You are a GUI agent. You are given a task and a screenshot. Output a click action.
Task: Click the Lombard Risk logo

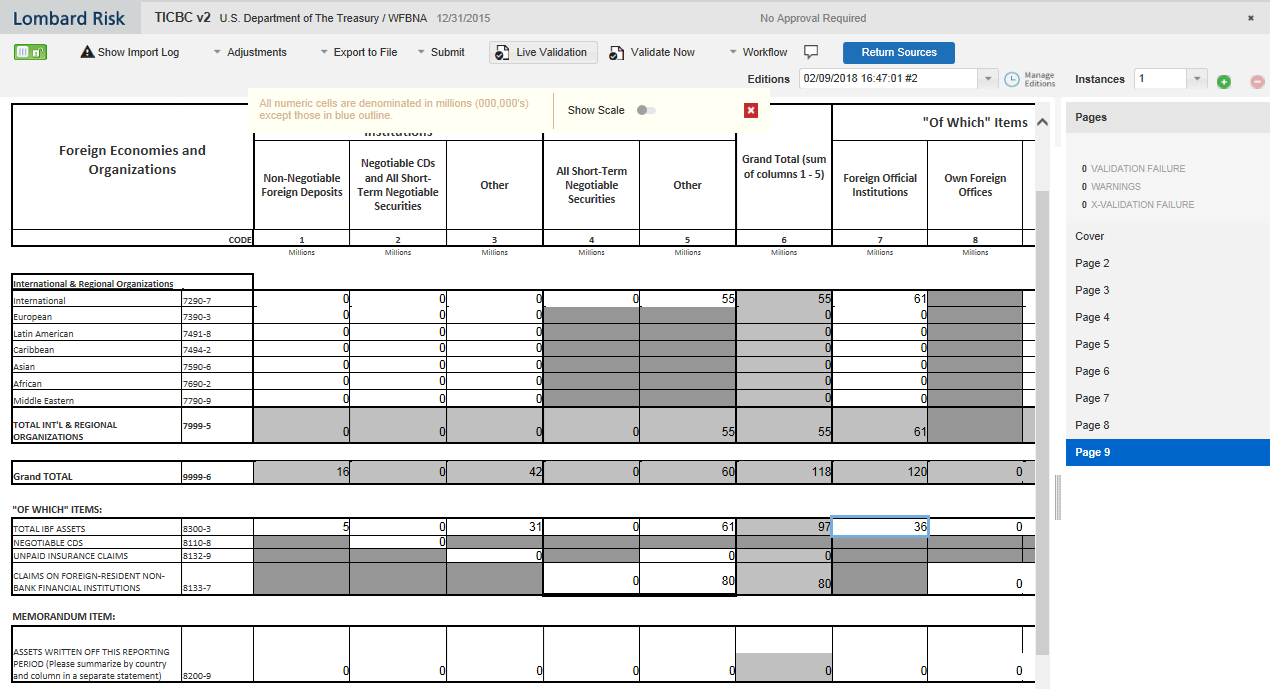(x=69, y=18)
